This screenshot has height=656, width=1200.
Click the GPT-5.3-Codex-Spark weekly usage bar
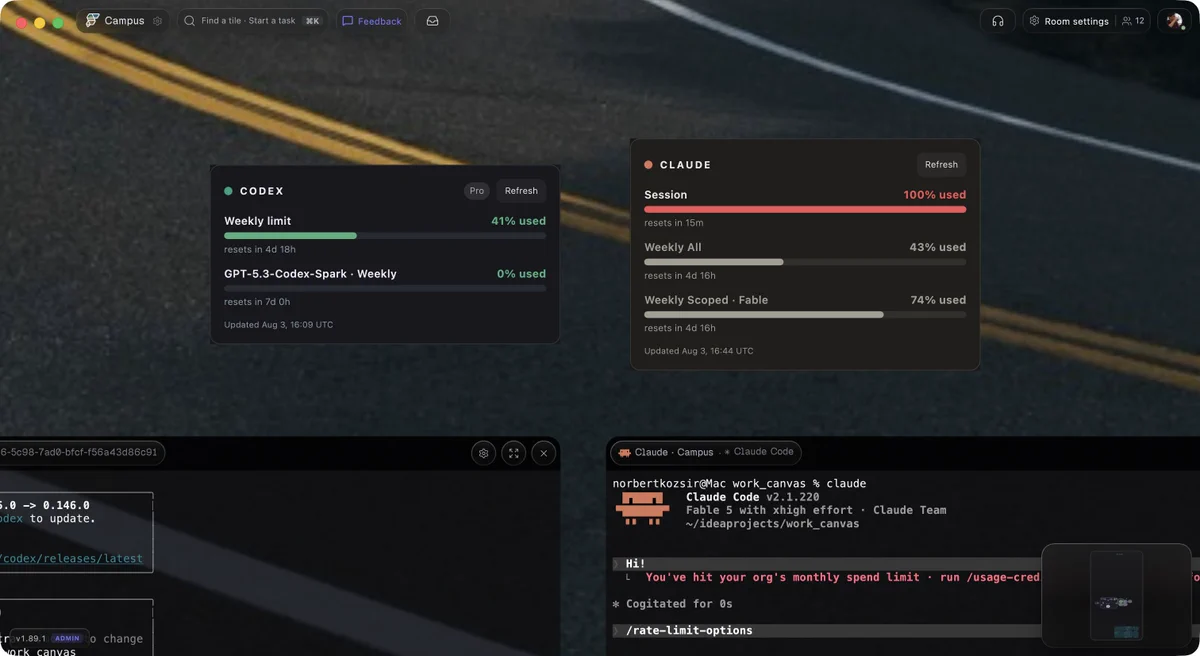385,288
